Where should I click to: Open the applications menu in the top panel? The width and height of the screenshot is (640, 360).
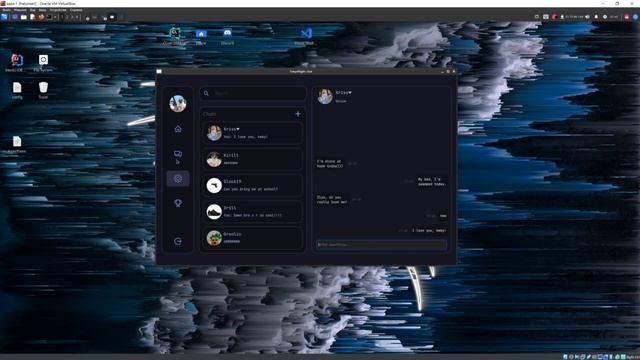[x=4, y=17]
